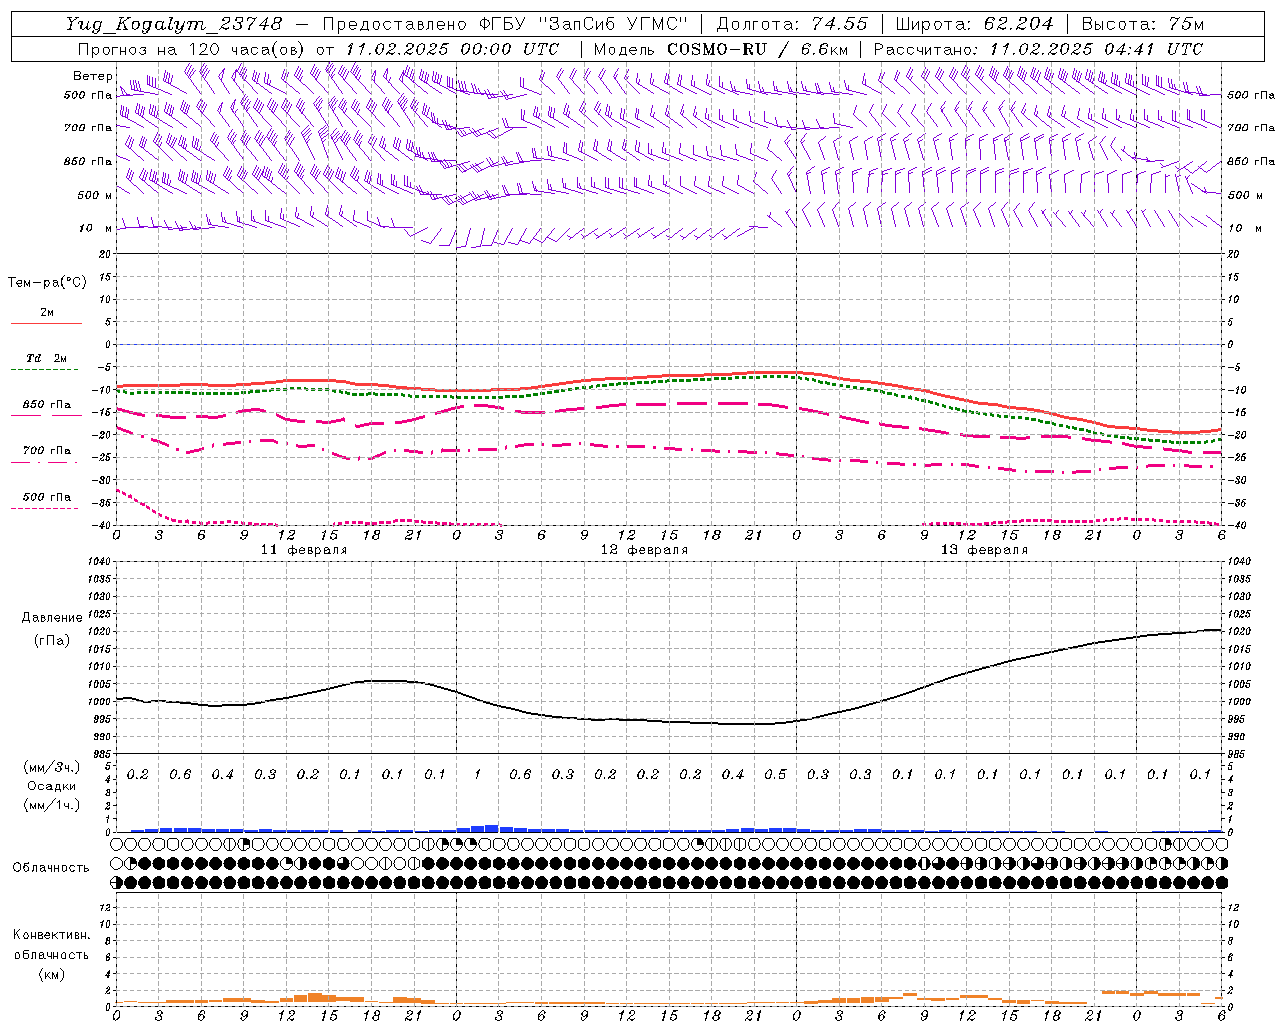This screenshot has width=1280, height=1024.
Task: Click the Рассчитано: 11.02.2025 04:41 UTC timestamp
Action: click(1038, 49)
